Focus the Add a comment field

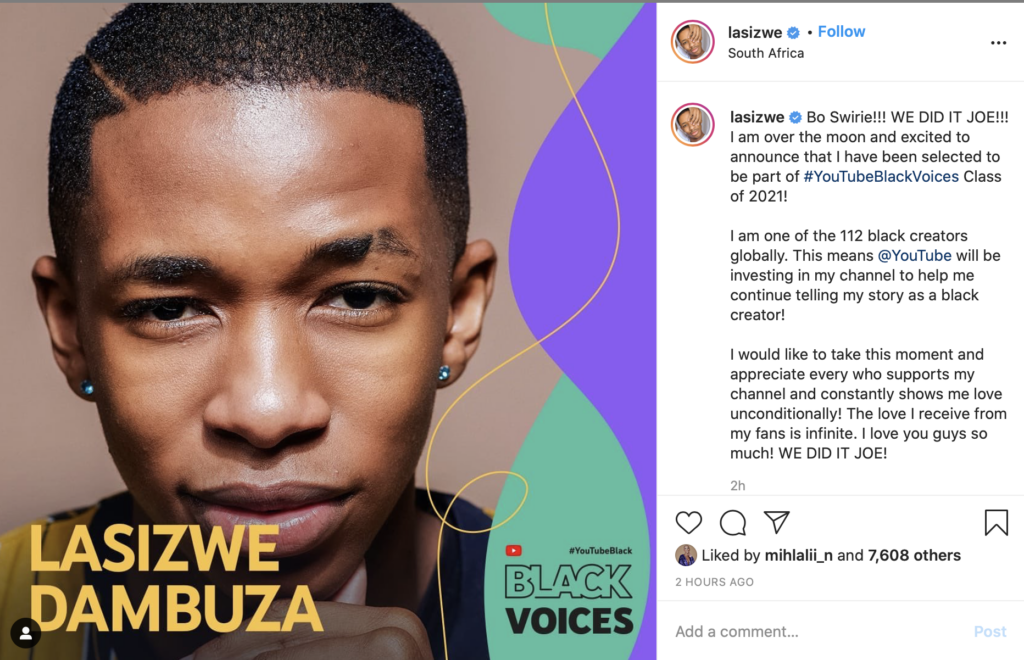pos(818,631)
